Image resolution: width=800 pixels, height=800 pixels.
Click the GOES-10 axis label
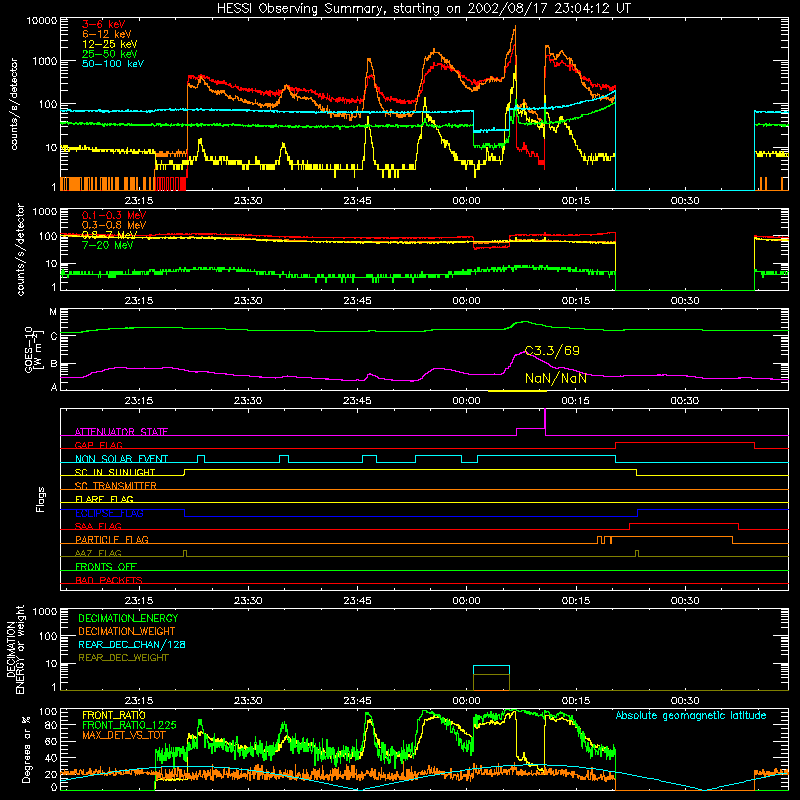32,349
